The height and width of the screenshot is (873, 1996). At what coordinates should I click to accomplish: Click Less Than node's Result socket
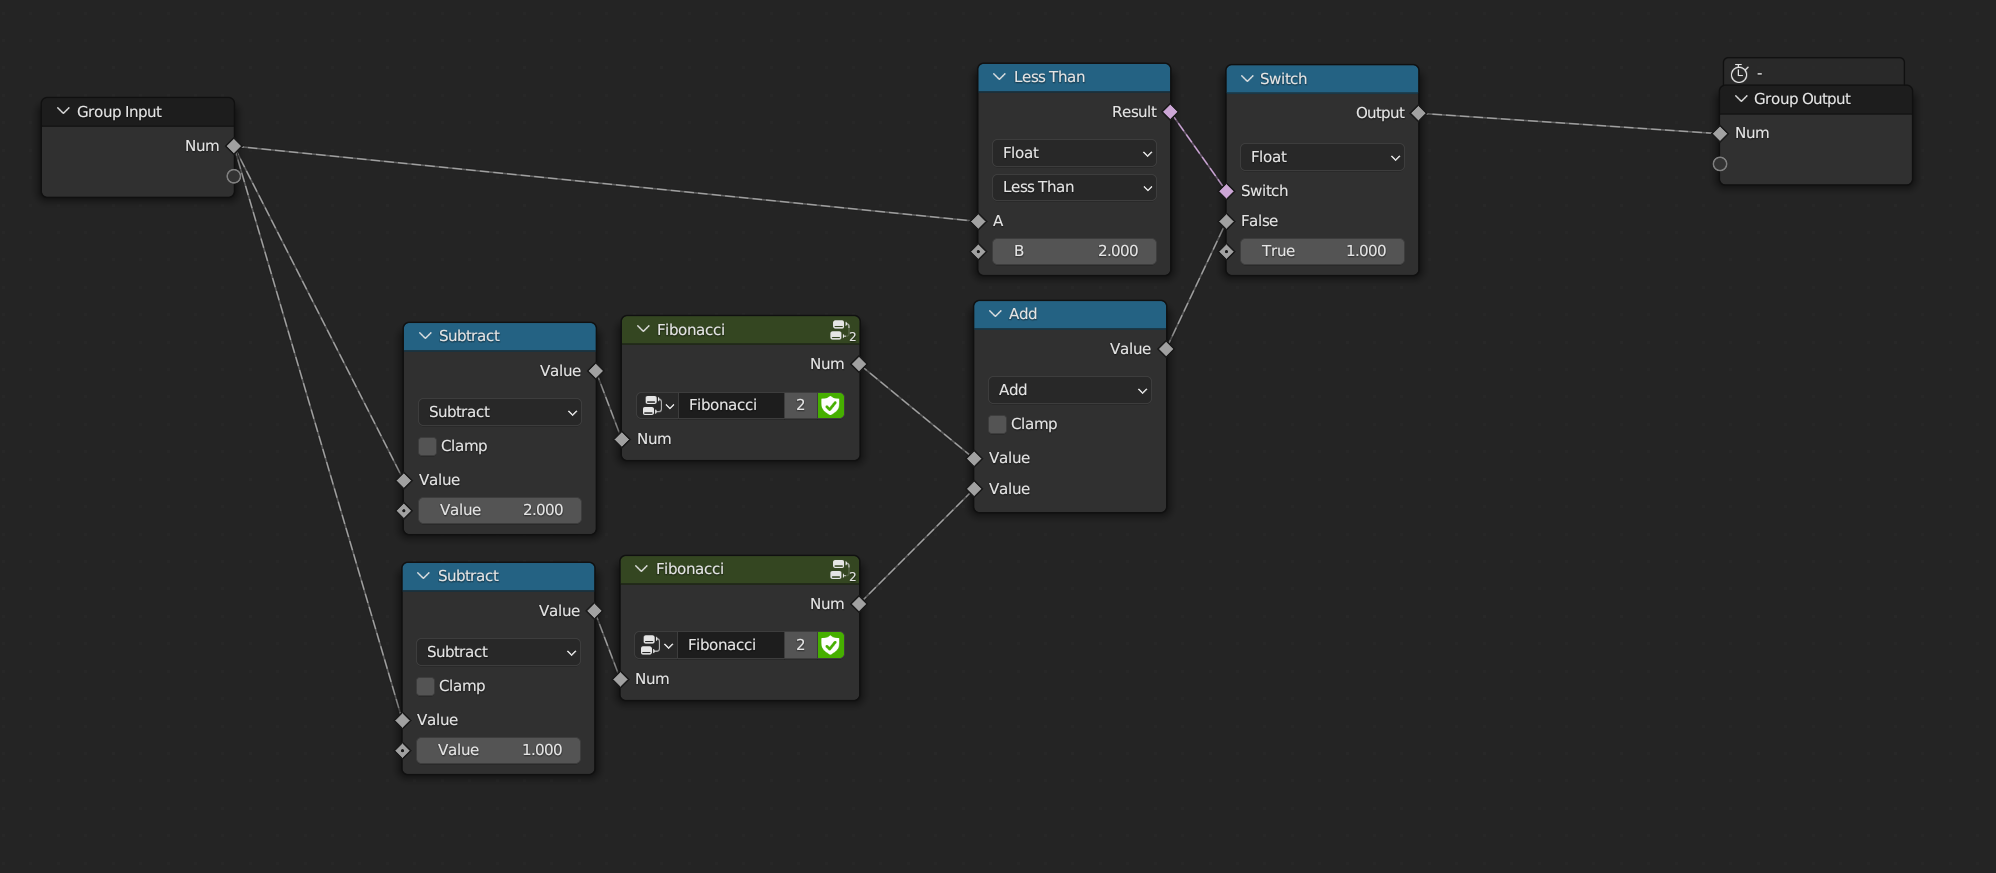[x=1170, y=112]
